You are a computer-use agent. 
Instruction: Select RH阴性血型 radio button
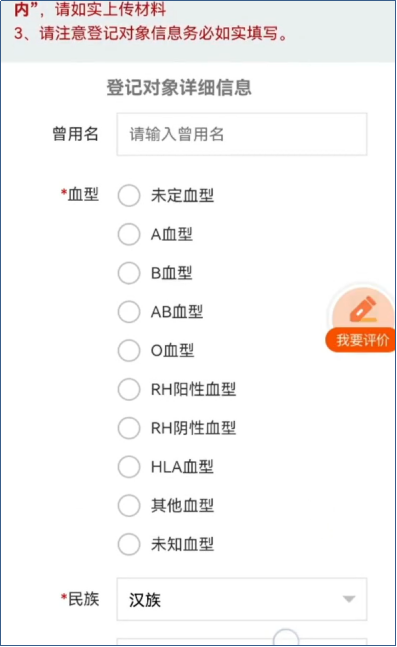point(129,428)
